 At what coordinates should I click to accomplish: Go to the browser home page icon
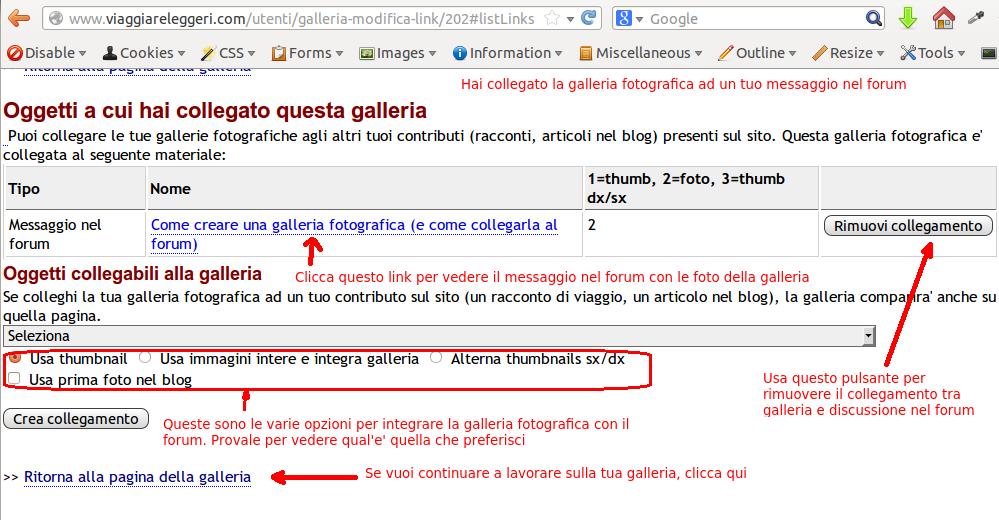943,18
